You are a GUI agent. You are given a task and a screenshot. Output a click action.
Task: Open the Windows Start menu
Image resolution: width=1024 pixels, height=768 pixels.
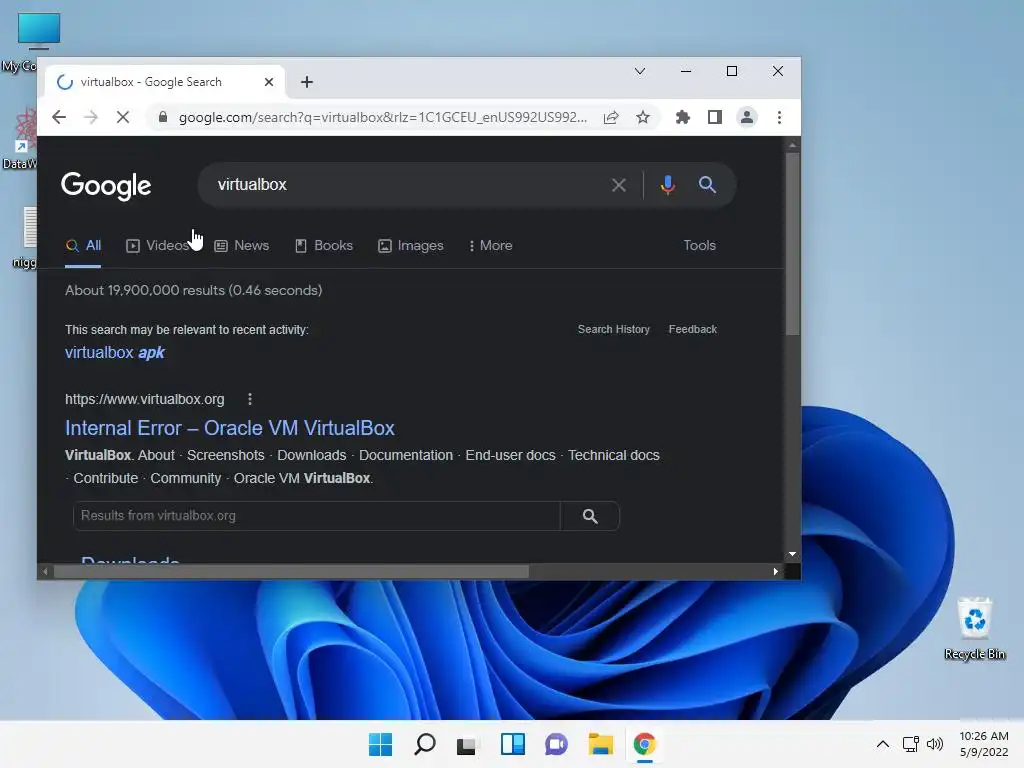pos(380,744)
